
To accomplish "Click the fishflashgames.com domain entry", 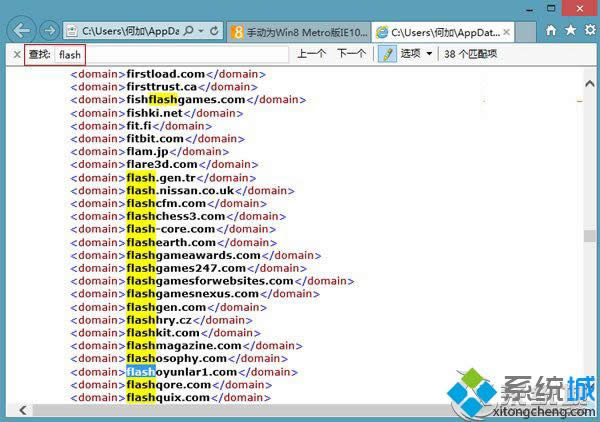I will (188, 100).
